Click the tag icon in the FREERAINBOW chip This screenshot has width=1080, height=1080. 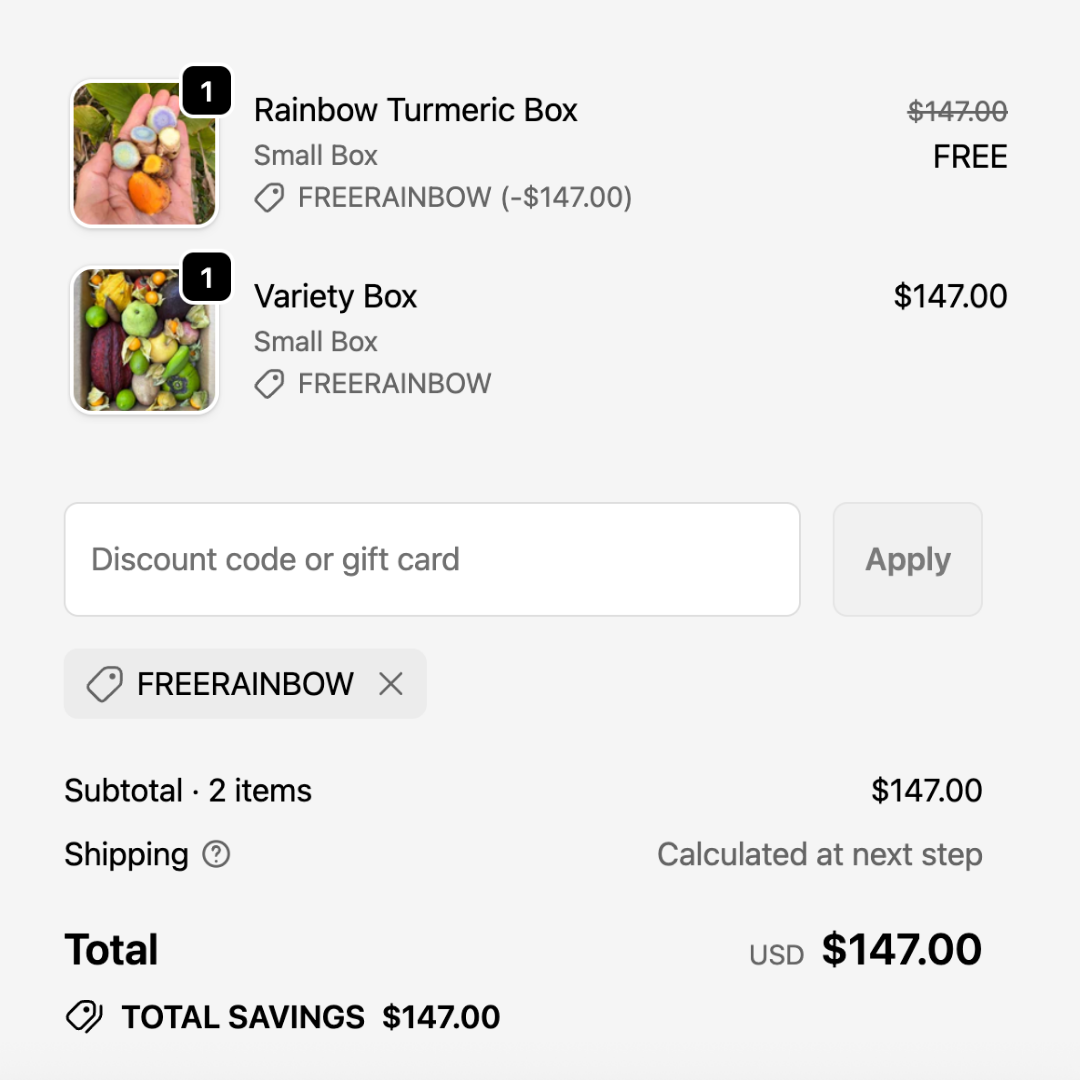(x=104, y=684)
